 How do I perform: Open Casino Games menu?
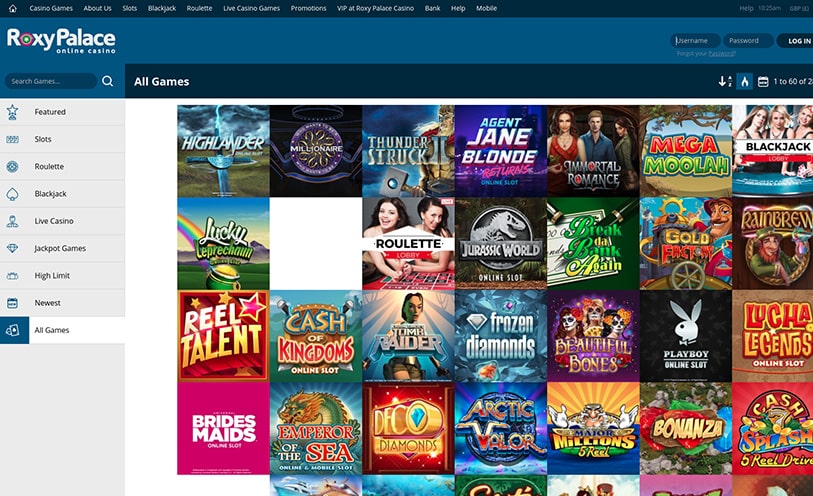coord(51,8)
